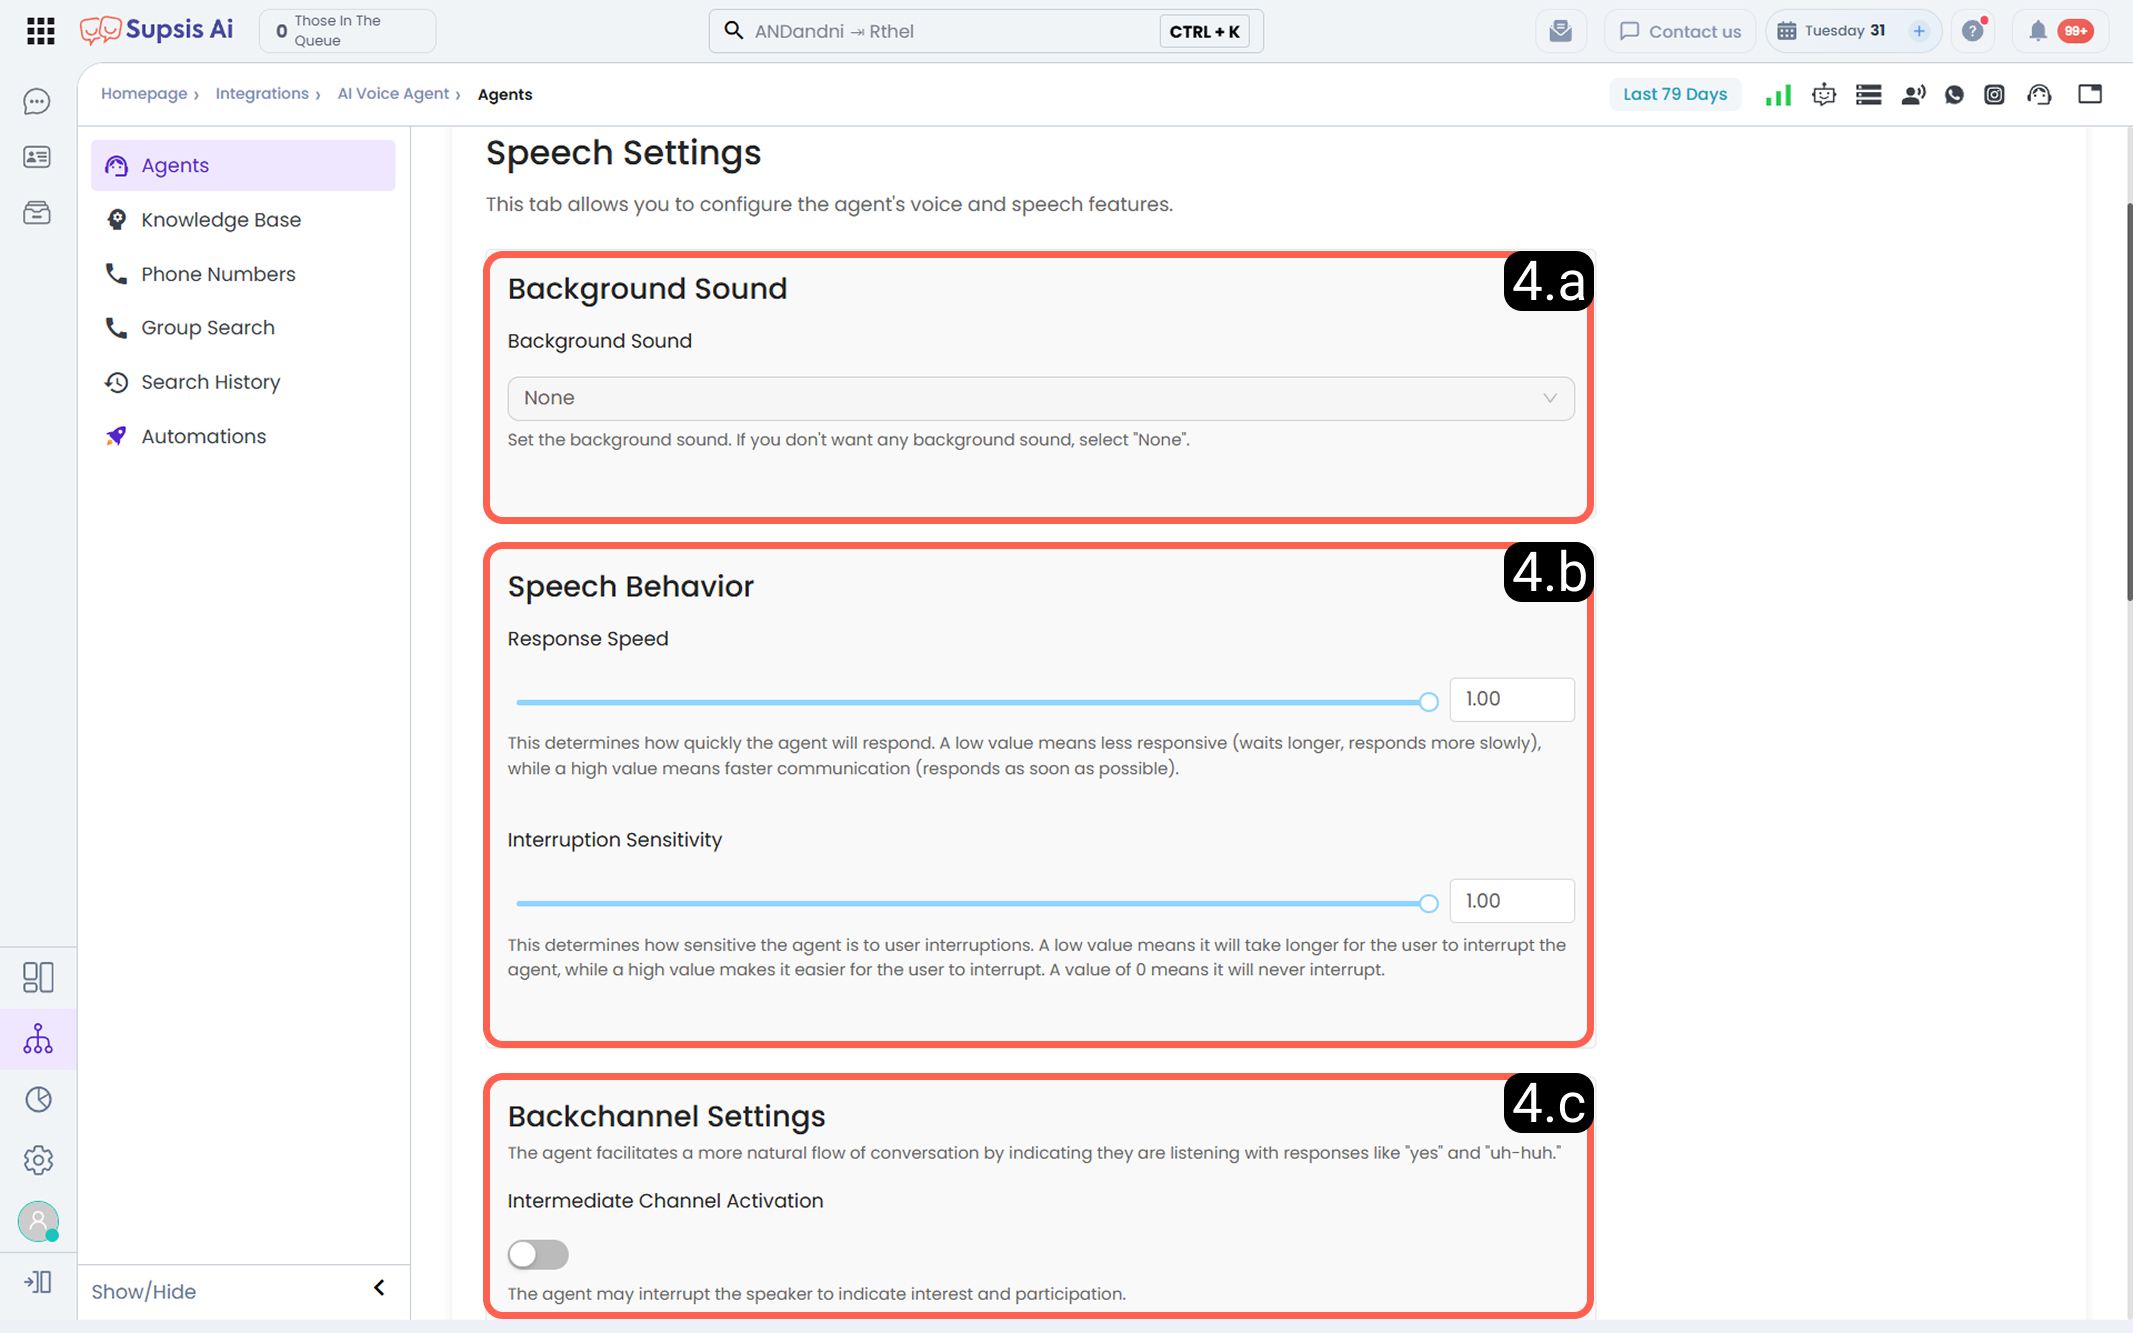Click the green bar chart statistics icon
Screen dimensions: 2133x1333
click(x=1778, y=95)
